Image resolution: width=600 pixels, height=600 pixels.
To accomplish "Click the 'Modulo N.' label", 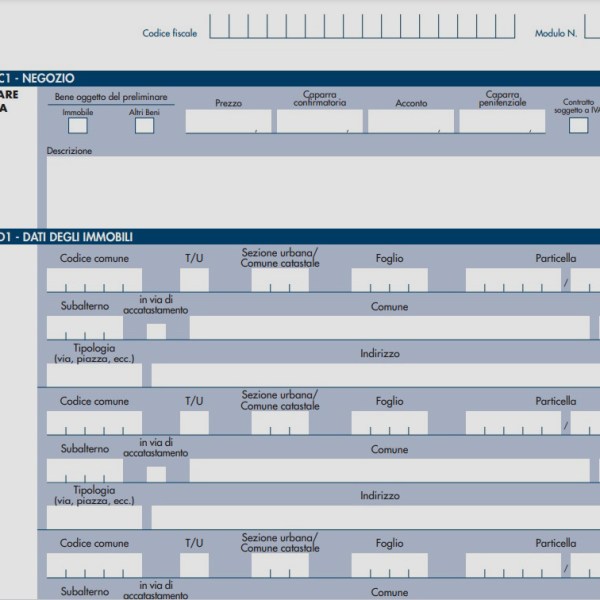I will pos(556,33).
